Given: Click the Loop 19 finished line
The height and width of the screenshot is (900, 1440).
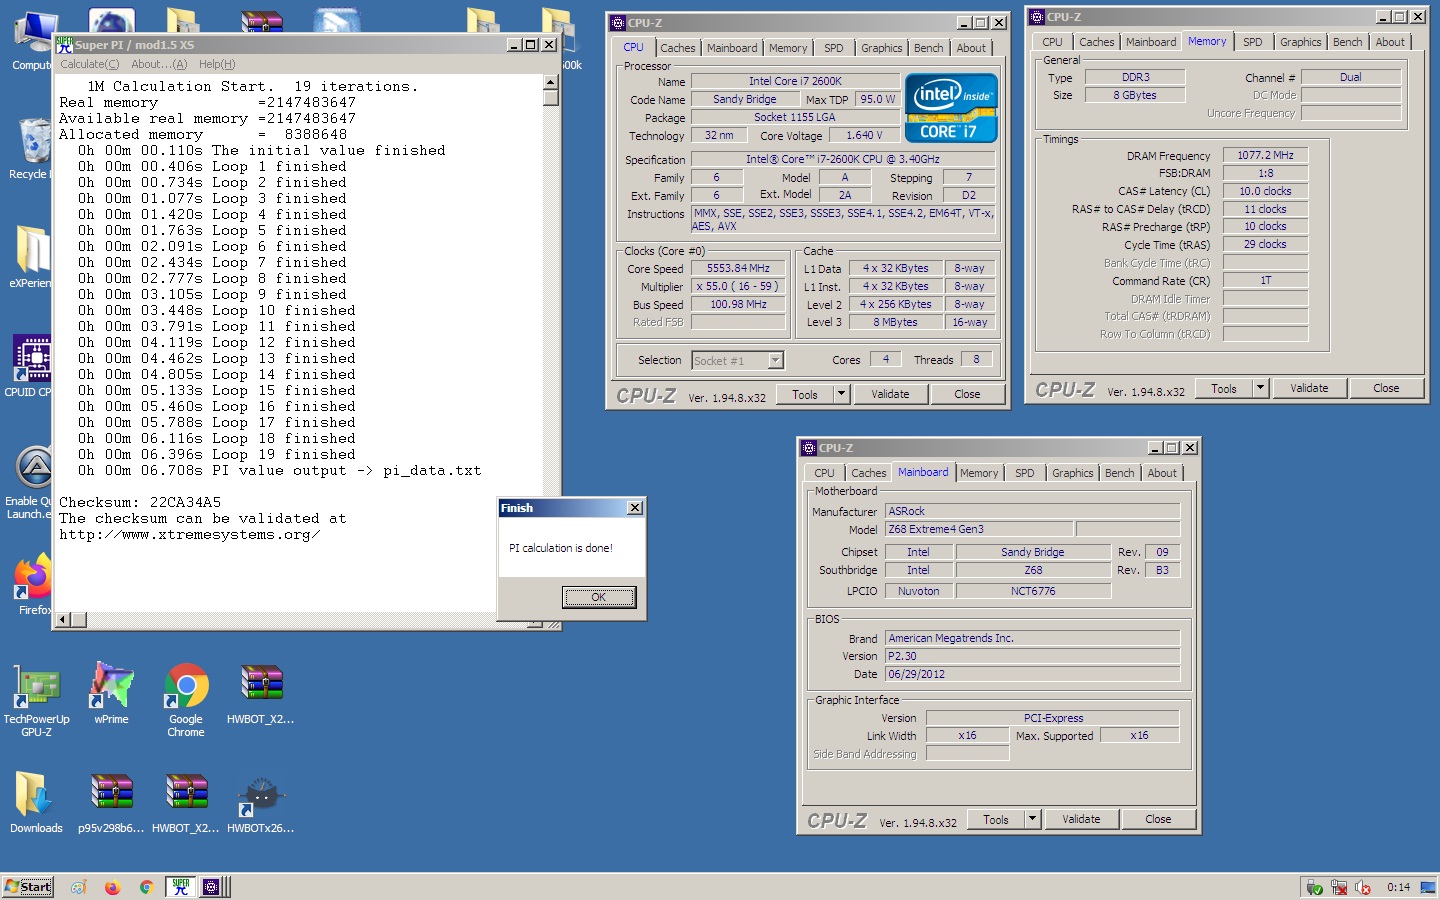Looking at the screenshot, I should (x=217, y=454).
